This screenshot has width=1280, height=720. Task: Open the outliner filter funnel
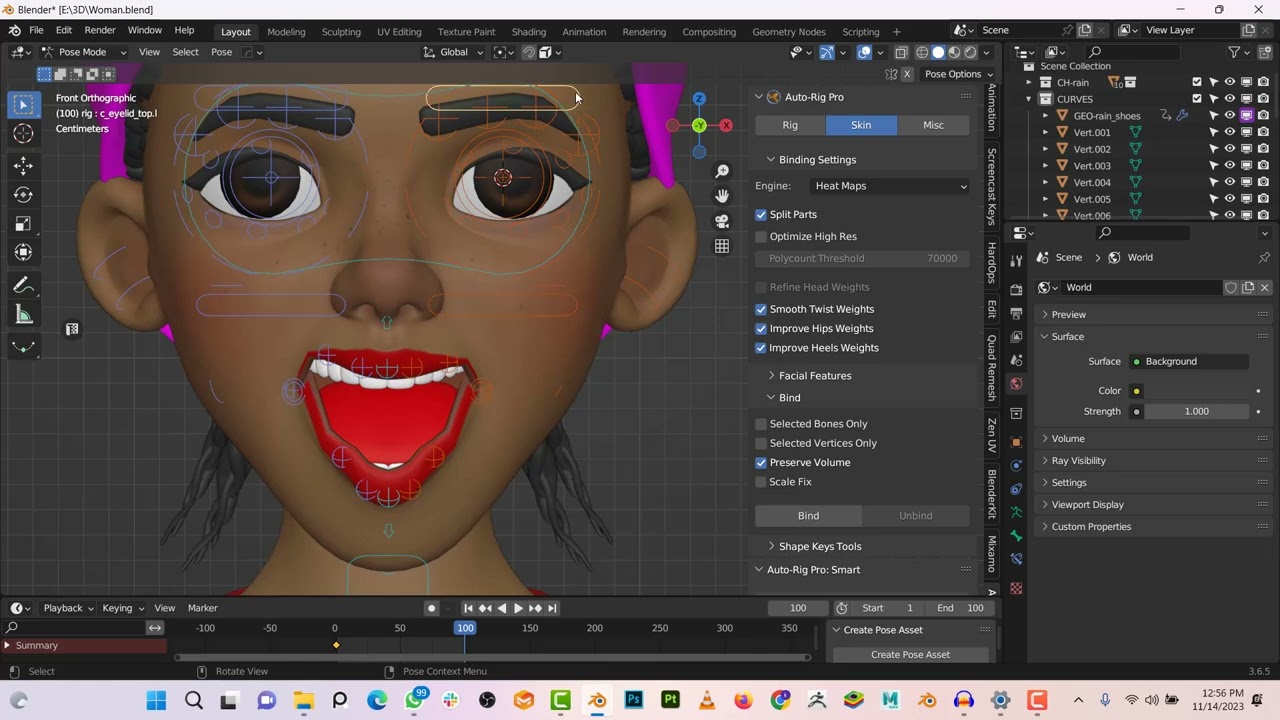(x=1234, y=52)
